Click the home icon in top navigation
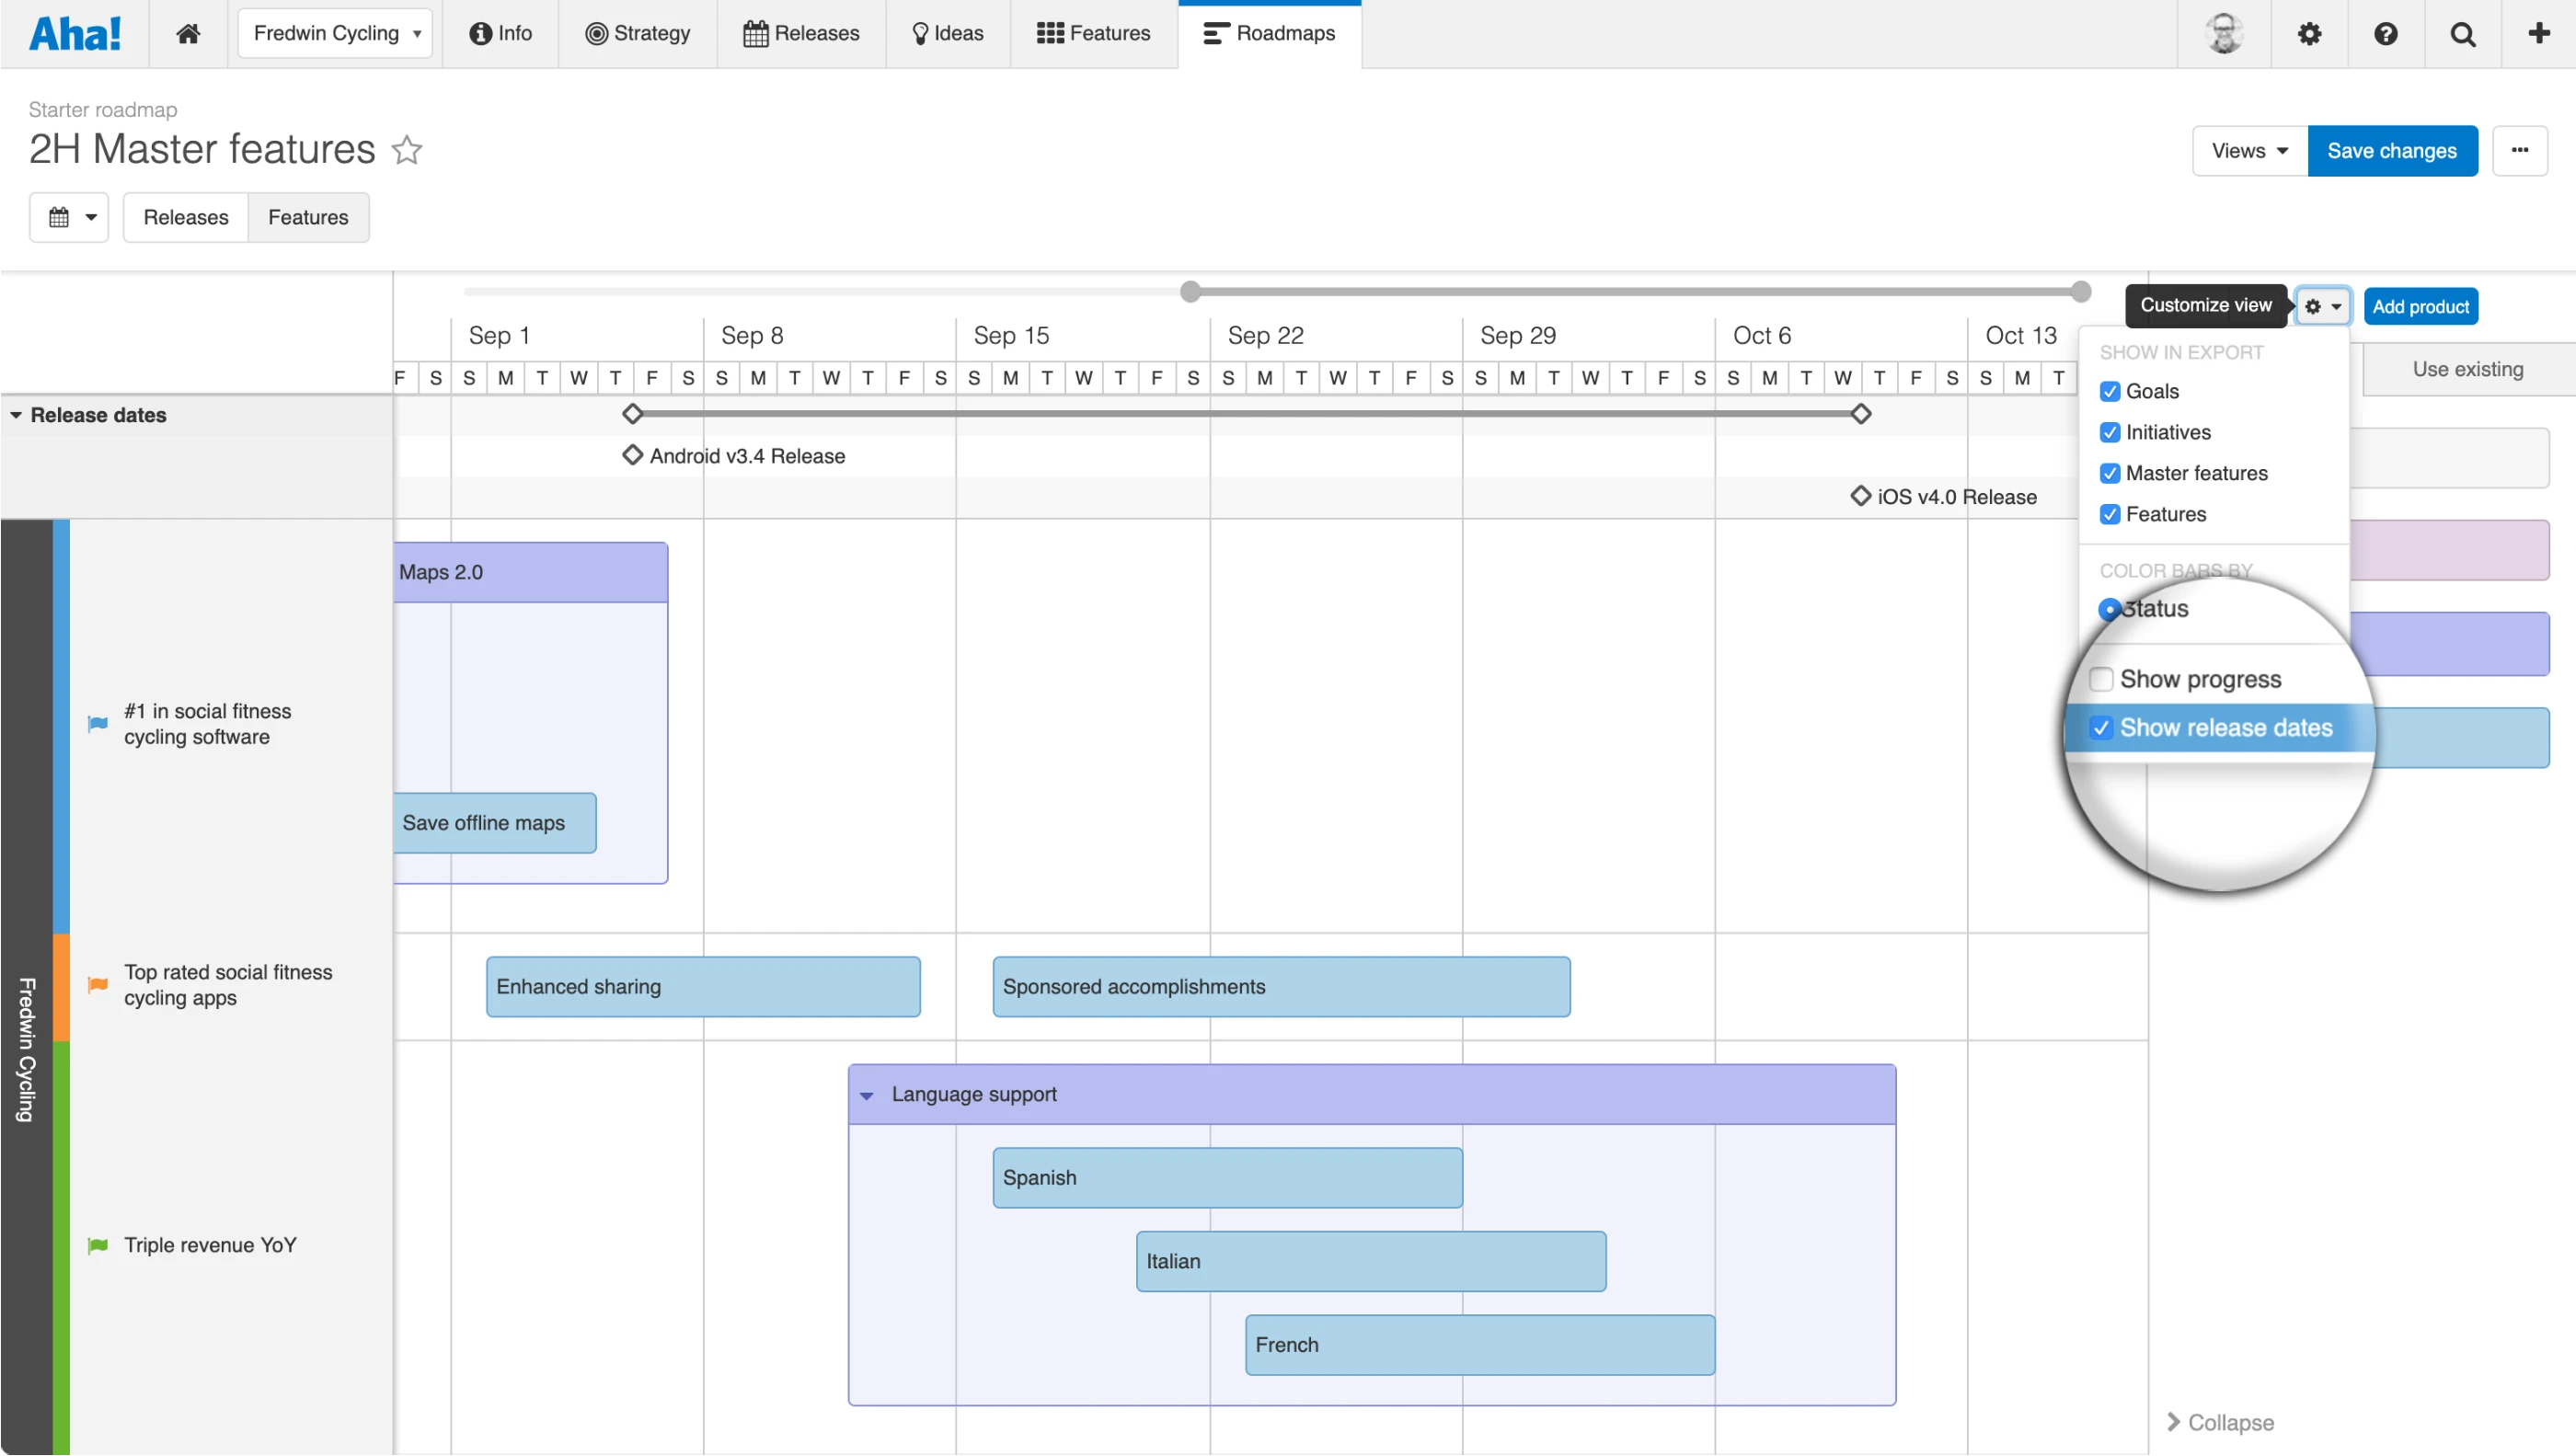Image resolution: width=2576 pixels, height=1456 pixels. click(x=188, y=33)
